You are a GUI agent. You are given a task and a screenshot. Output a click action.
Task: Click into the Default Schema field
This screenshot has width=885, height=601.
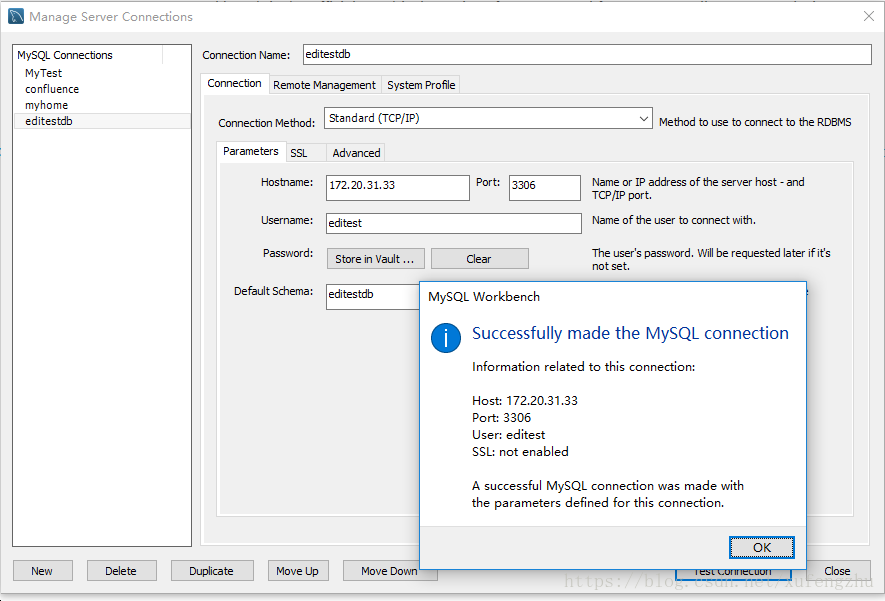coord(373,296)
